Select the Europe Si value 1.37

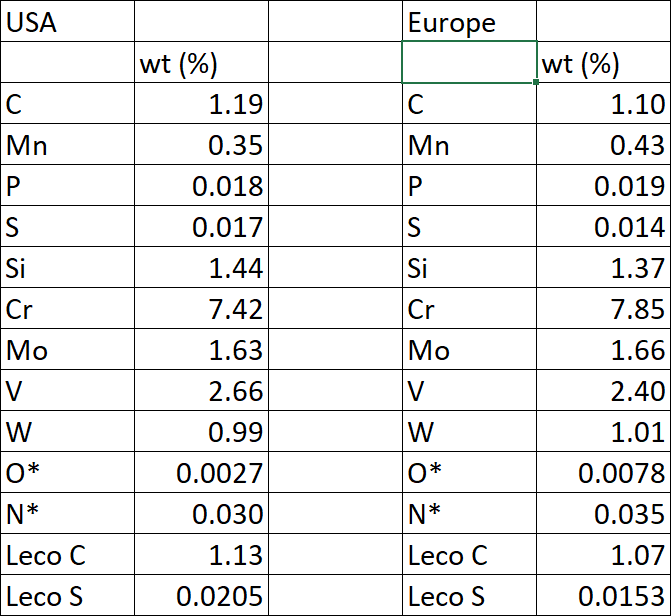point(602,268)
